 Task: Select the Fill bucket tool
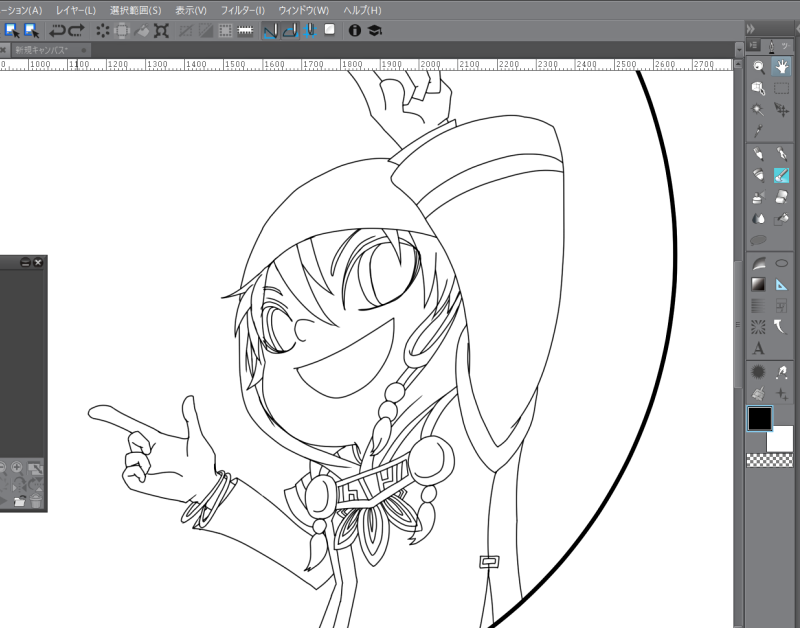click(x=781, y=219)
